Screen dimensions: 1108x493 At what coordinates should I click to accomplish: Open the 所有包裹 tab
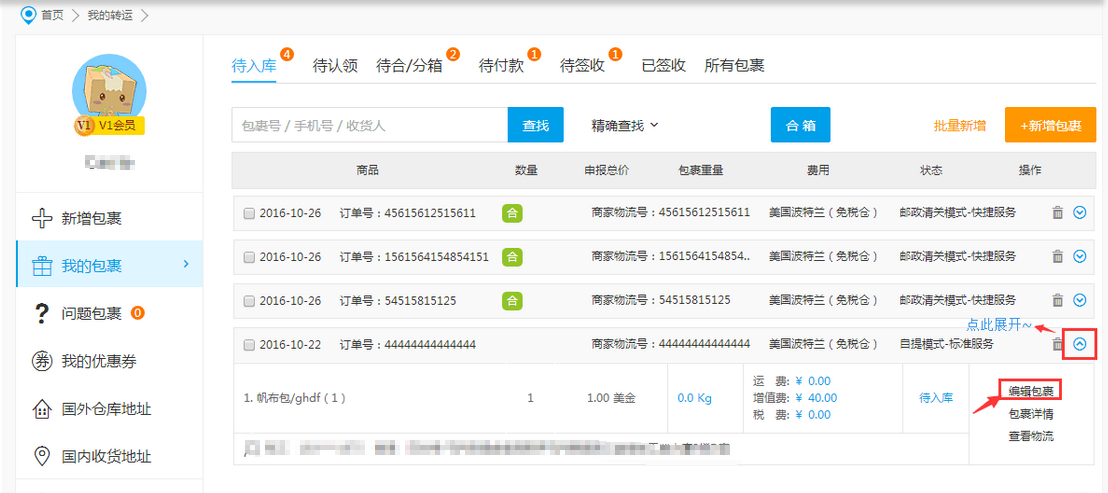[734, 66]
